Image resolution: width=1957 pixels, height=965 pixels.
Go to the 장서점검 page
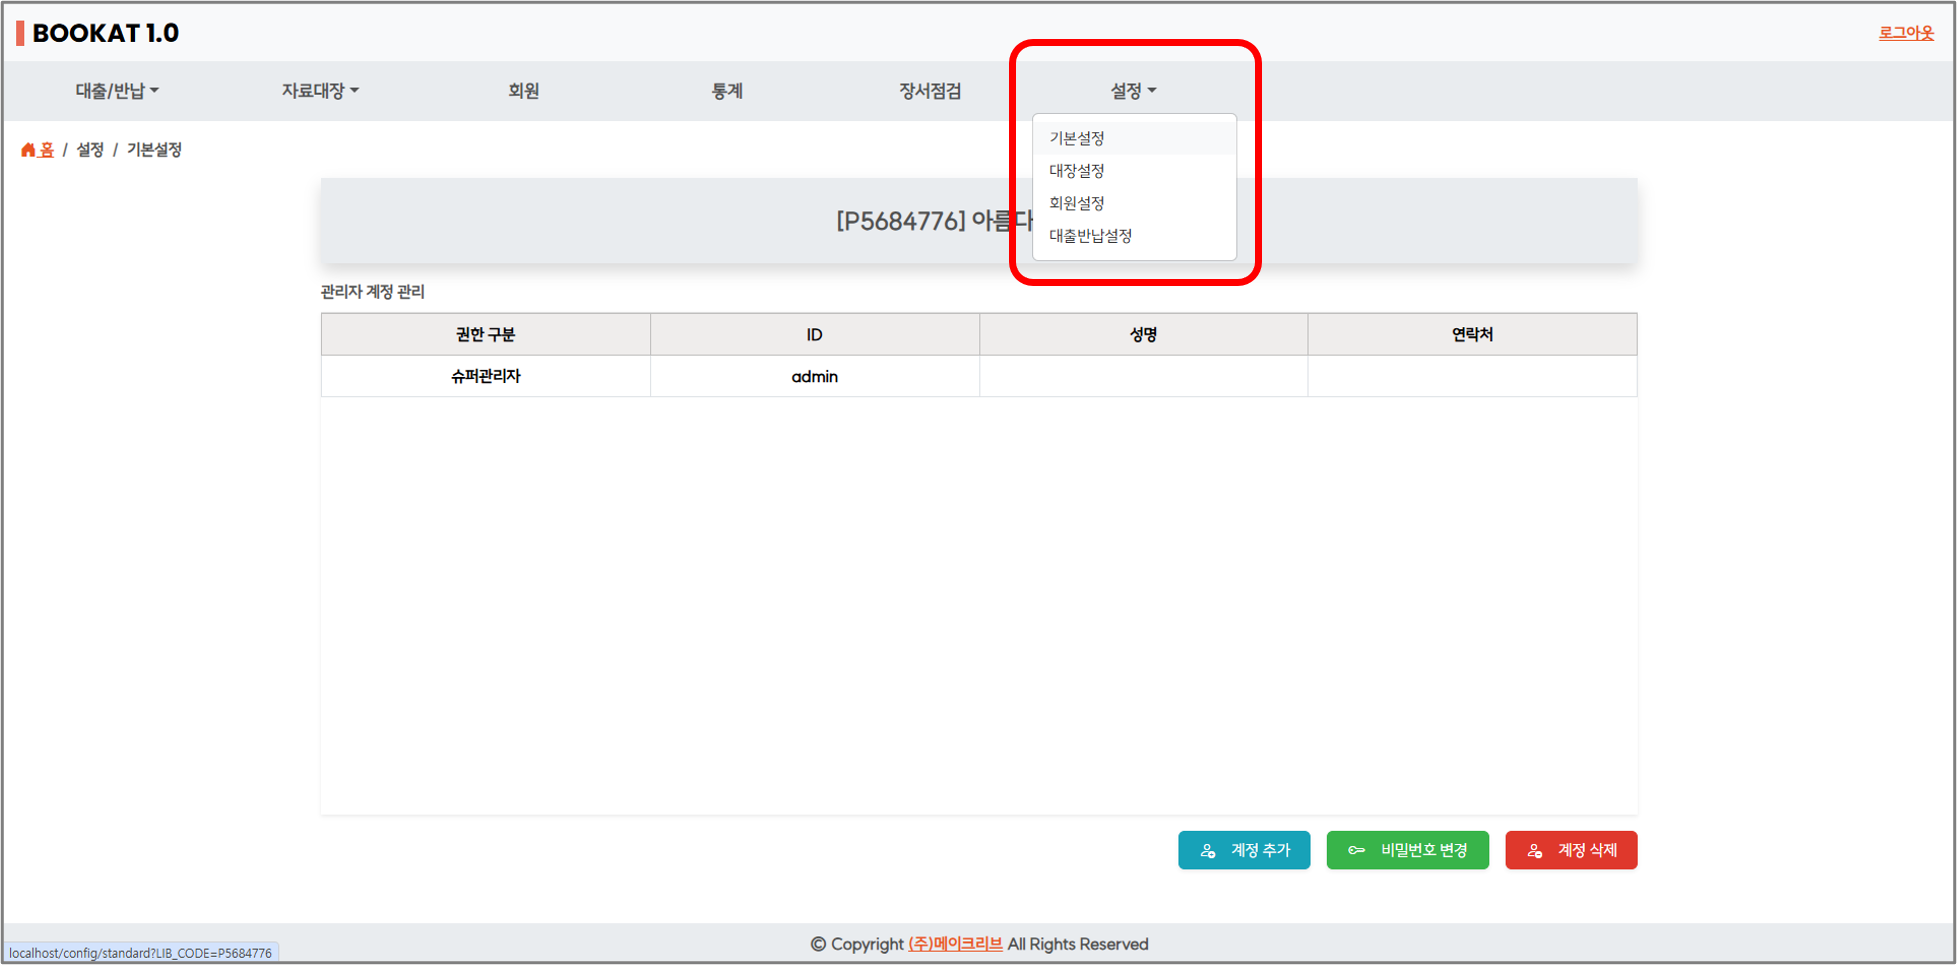pos(930,91)
